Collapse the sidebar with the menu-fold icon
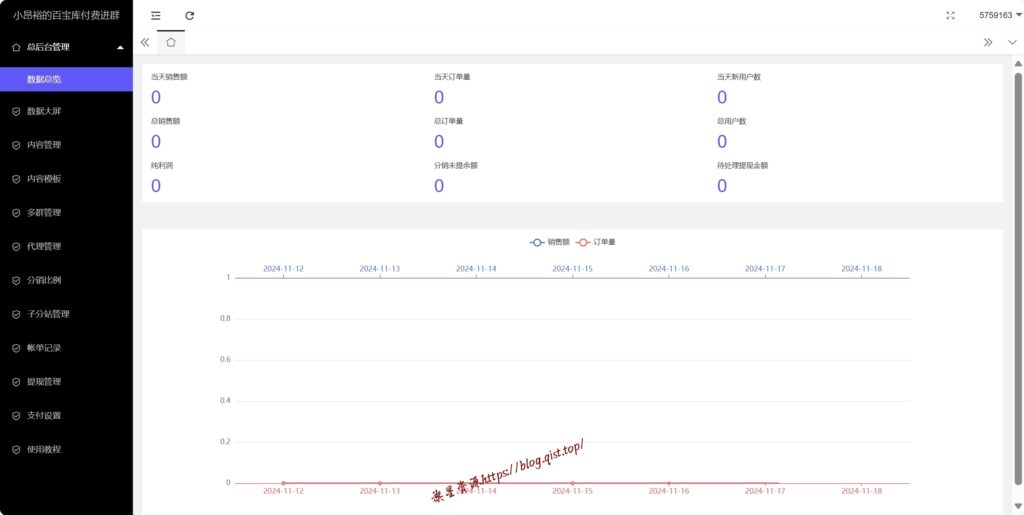This screenshot has height=515, width=1024. 155,15
